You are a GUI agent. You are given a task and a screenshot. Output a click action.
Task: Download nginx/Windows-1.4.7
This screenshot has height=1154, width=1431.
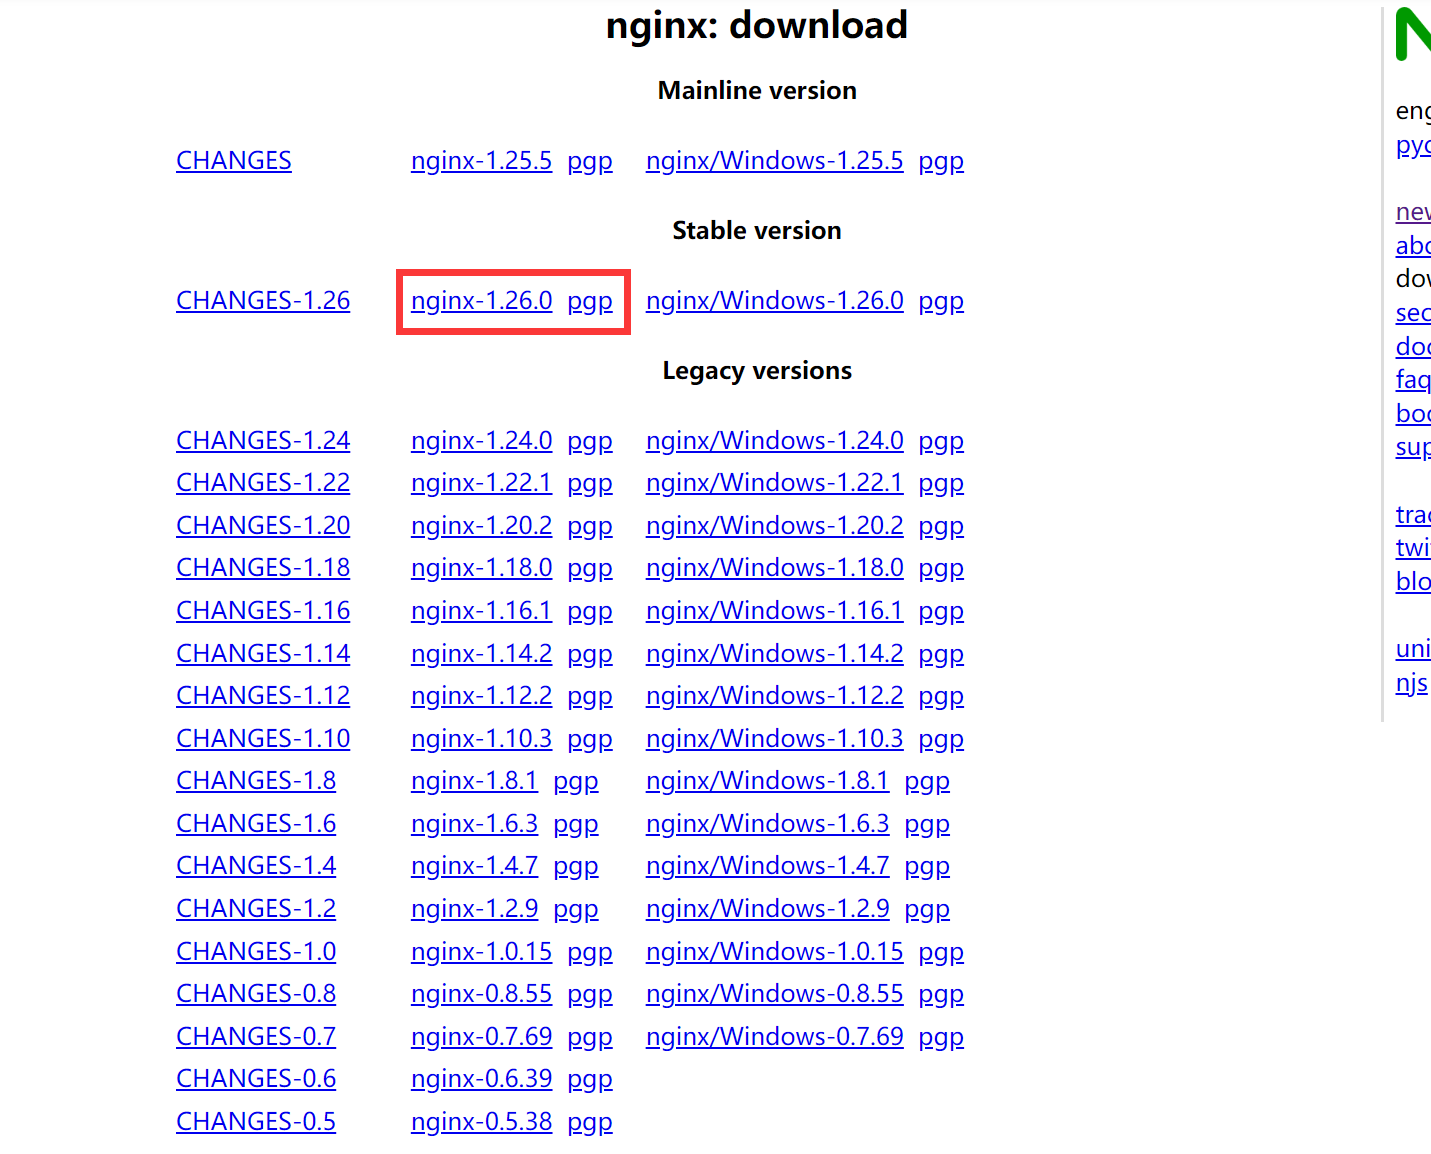pyautogui.click(x=767, y=866)
